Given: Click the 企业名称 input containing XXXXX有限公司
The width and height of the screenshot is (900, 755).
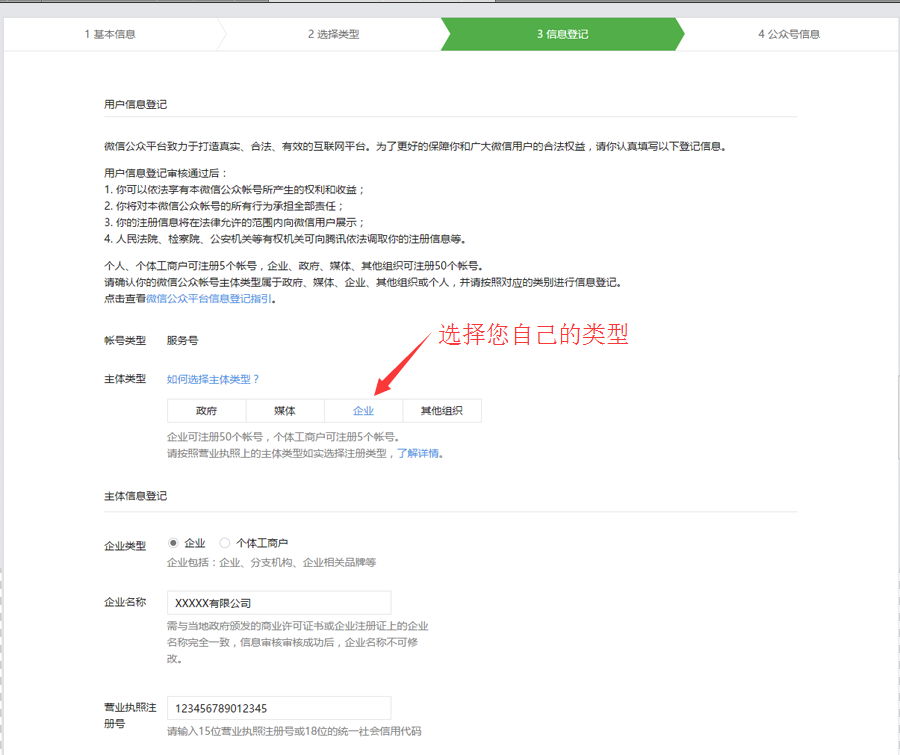Looking at the screenshot, I should [278, 603].
